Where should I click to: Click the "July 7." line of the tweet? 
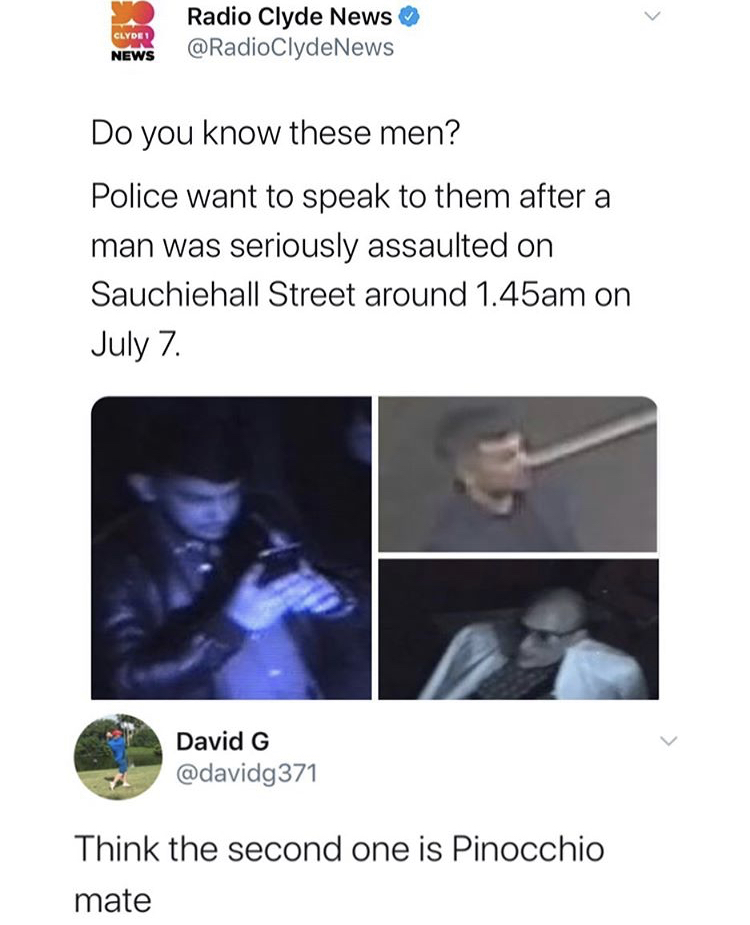coord(135,345)
